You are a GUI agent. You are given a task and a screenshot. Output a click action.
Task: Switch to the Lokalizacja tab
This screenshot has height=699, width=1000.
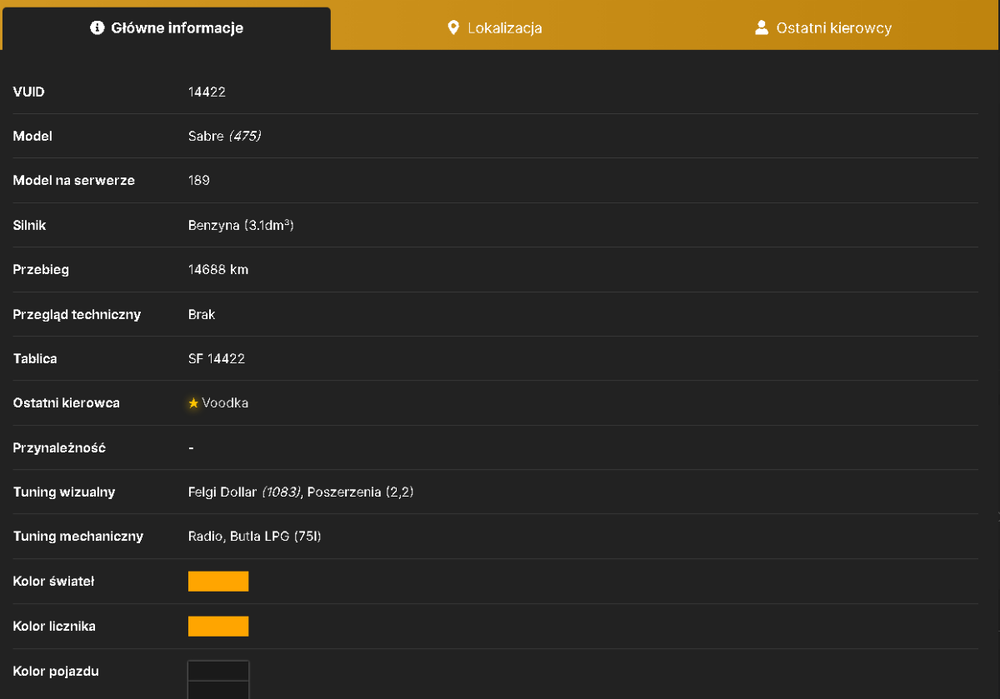[x=495, y=28]
